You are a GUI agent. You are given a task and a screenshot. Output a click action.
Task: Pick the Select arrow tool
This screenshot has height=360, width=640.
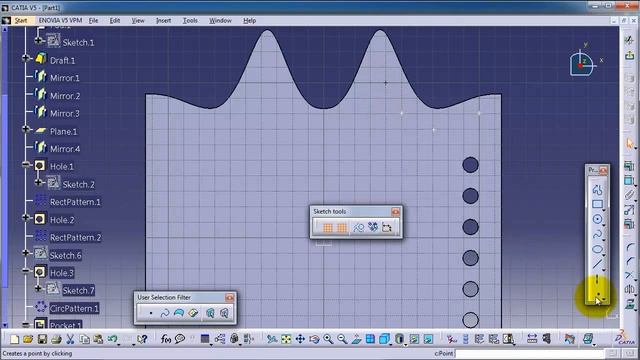pyautogui.click(x=629, y=143)
